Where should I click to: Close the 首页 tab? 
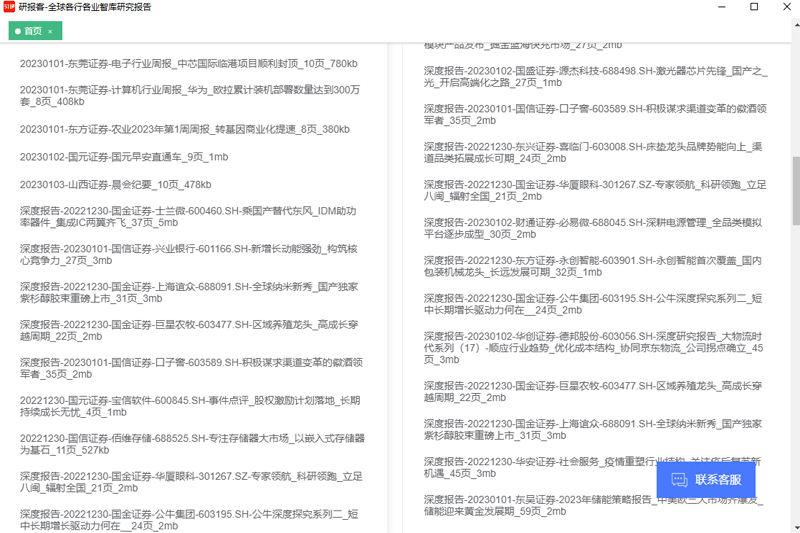click(x=50, y=31)
